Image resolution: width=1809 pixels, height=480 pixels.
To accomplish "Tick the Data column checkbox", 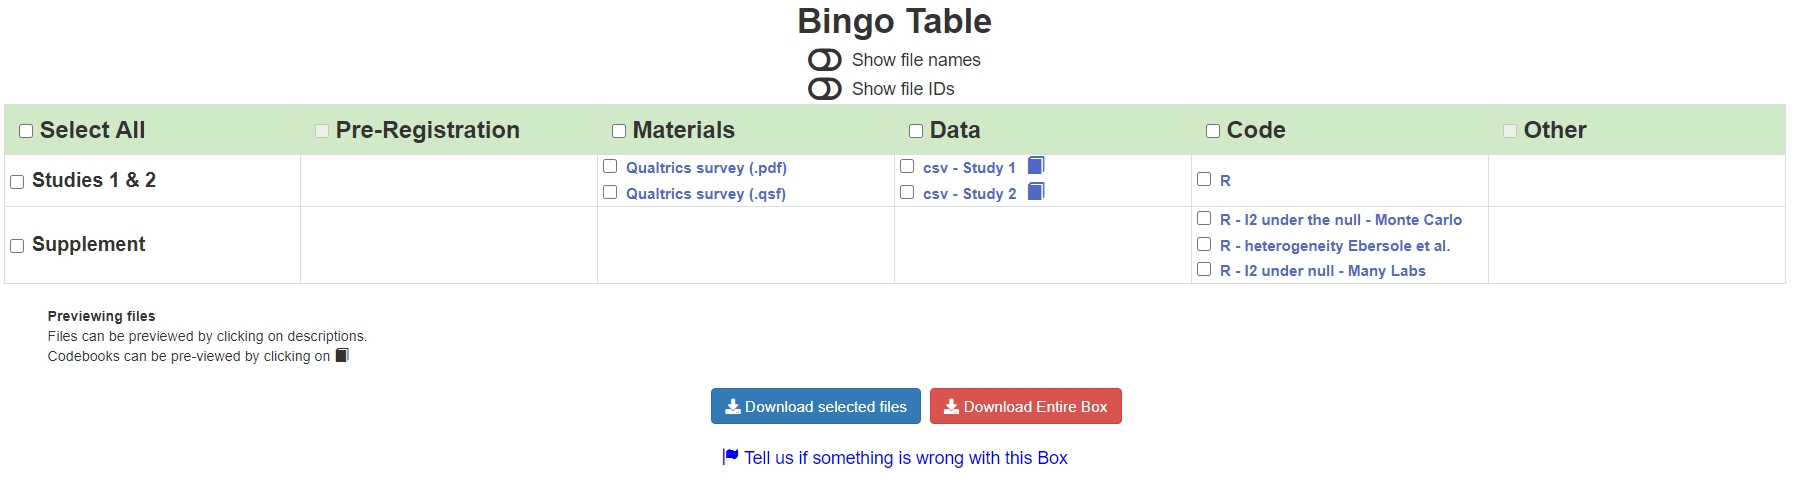I will [x=916, y=131].
